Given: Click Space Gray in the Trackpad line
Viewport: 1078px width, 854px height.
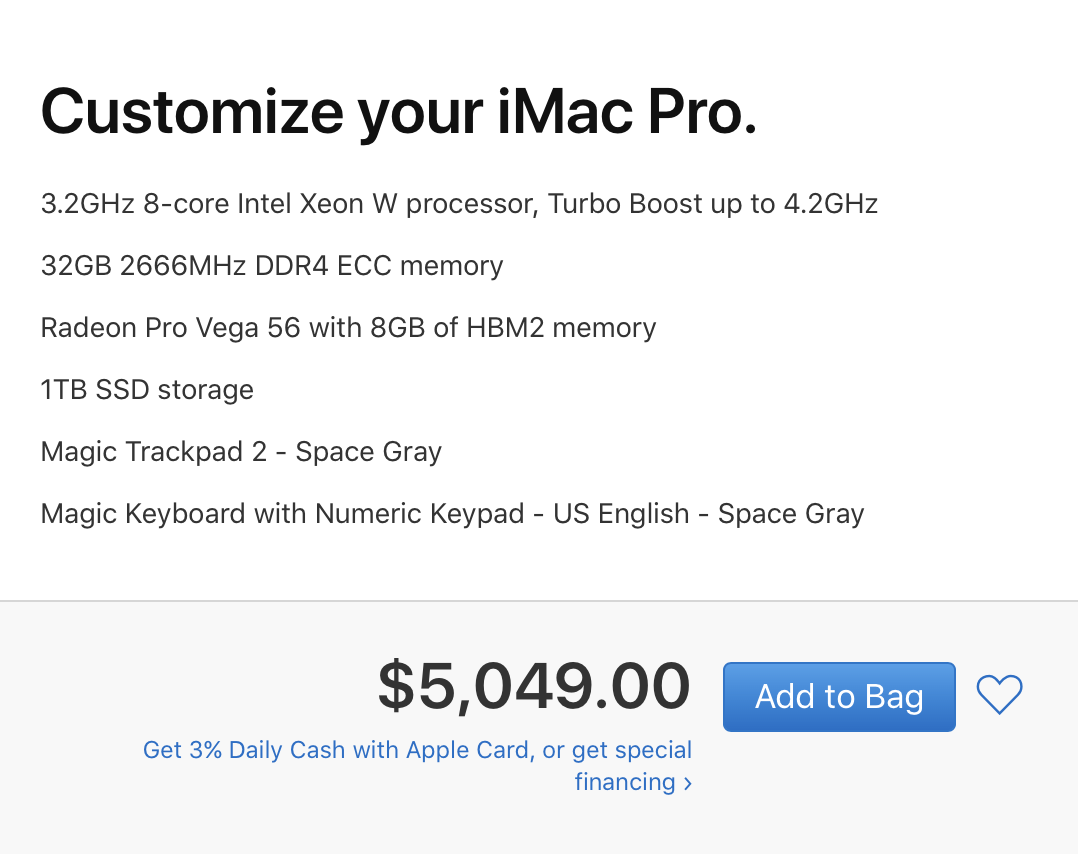Looking at the screenshot, I should (x=368, y=452).
